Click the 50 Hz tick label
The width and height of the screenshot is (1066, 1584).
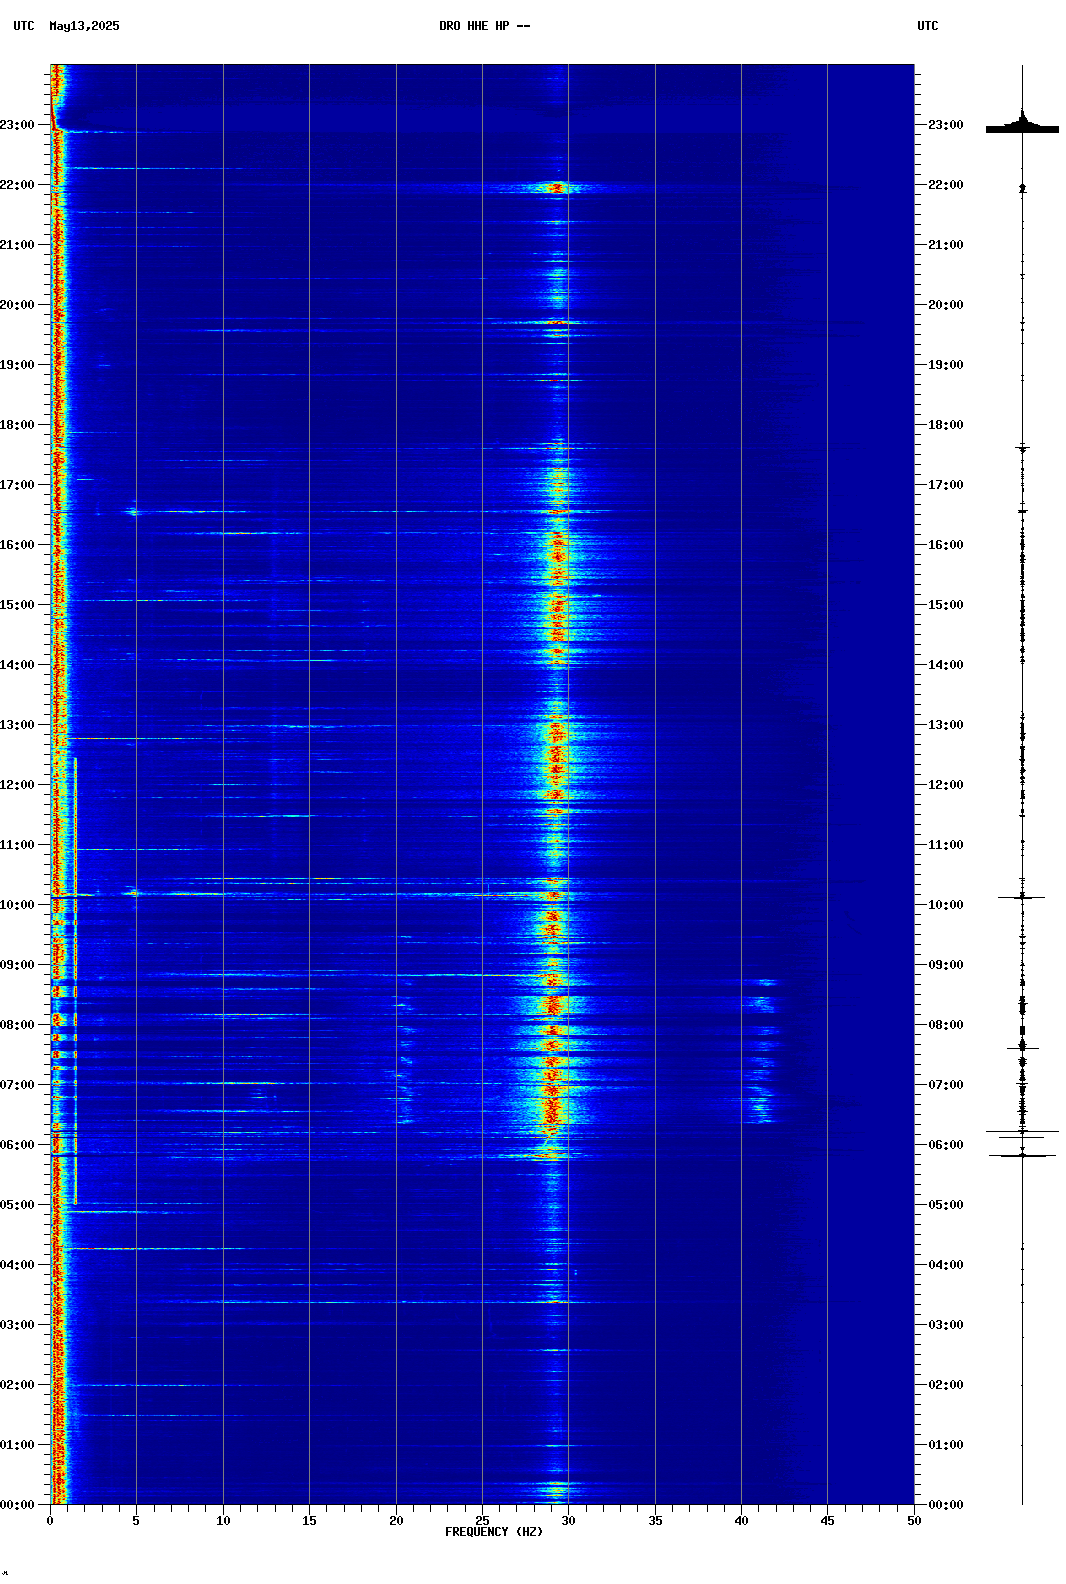914,1521
